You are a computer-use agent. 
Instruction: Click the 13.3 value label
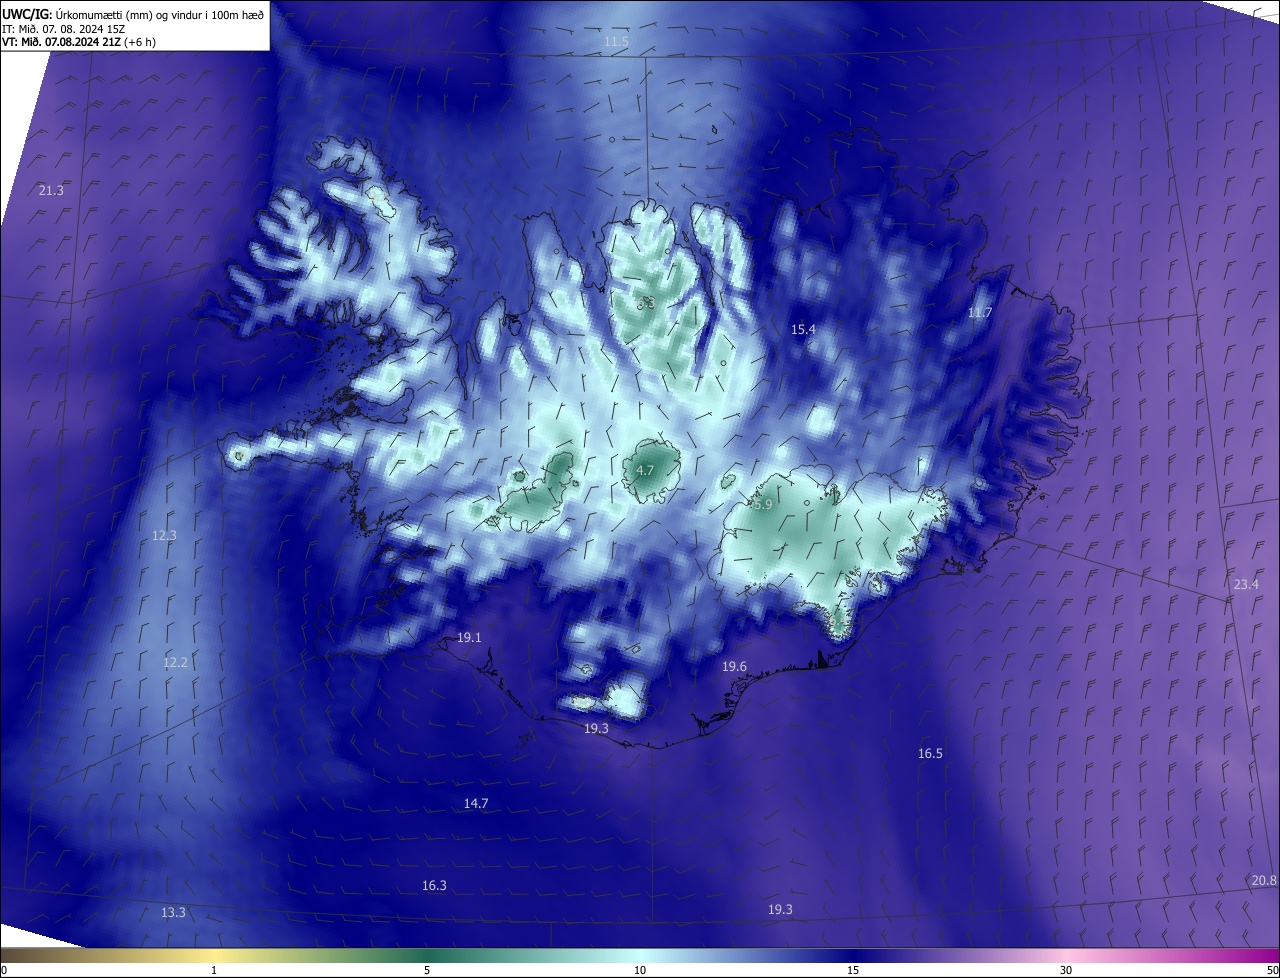tap(173, 912)
